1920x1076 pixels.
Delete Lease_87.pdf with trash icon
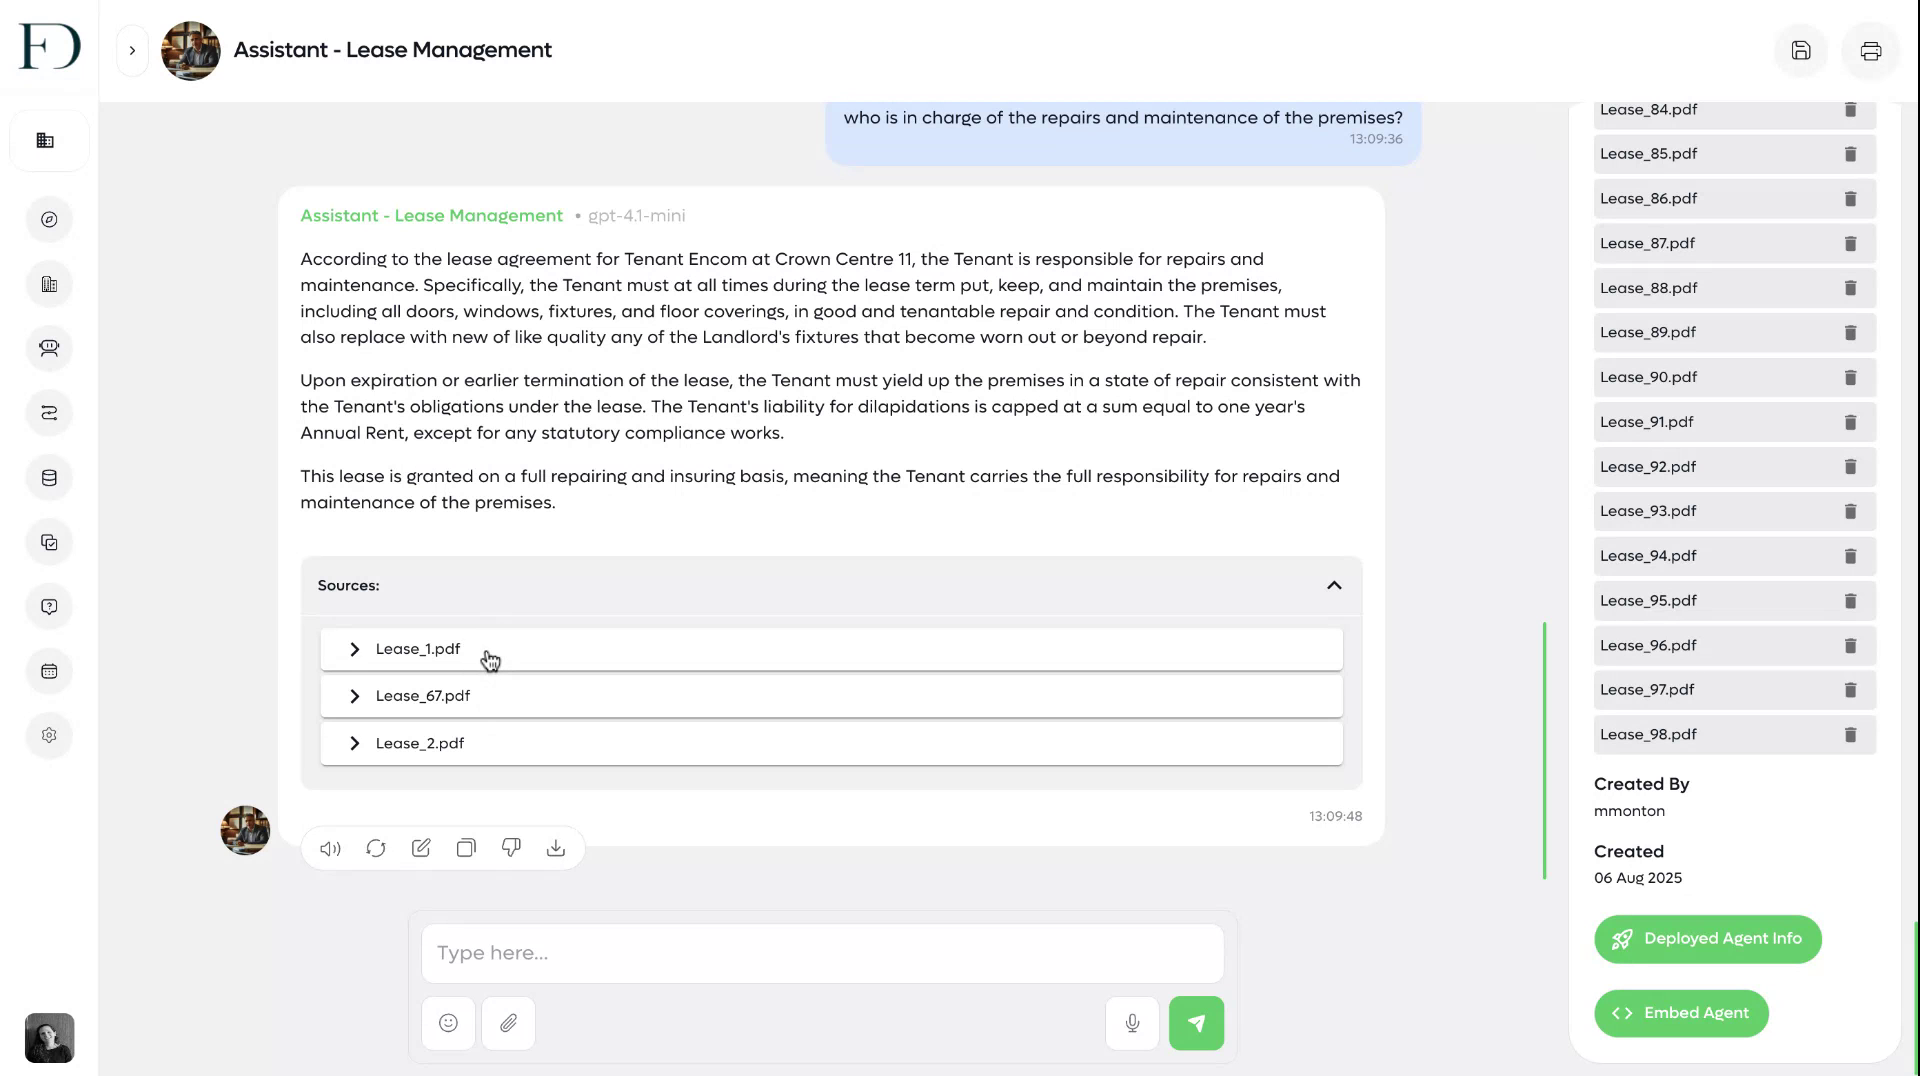click(1850, 244)
